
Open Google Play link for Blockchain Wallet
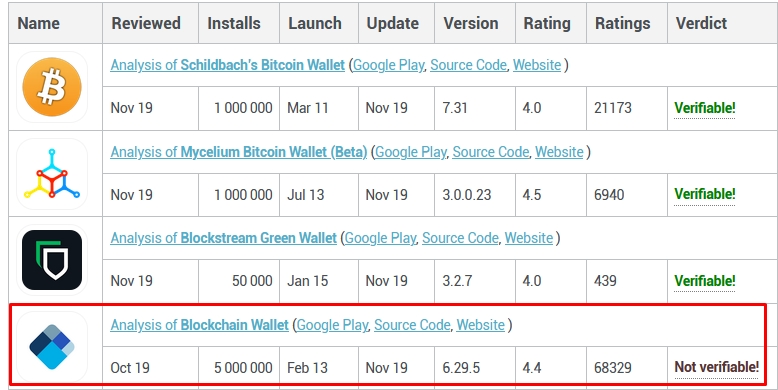(x=332, y=325)
